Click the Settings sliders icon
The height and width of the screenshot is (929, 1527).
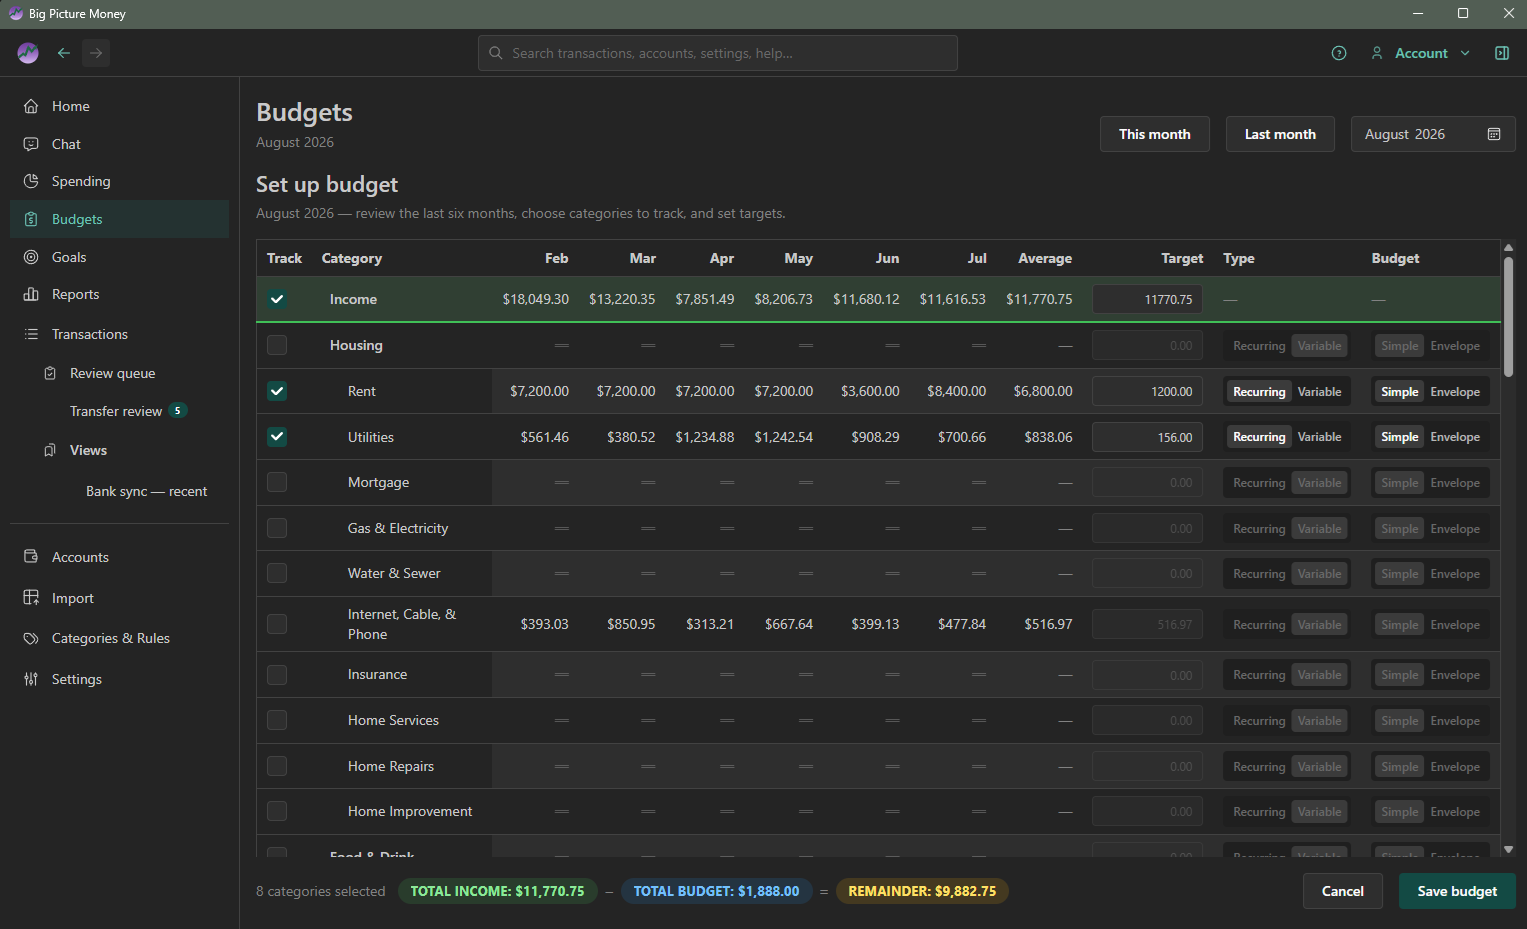[x=31, y=679]
